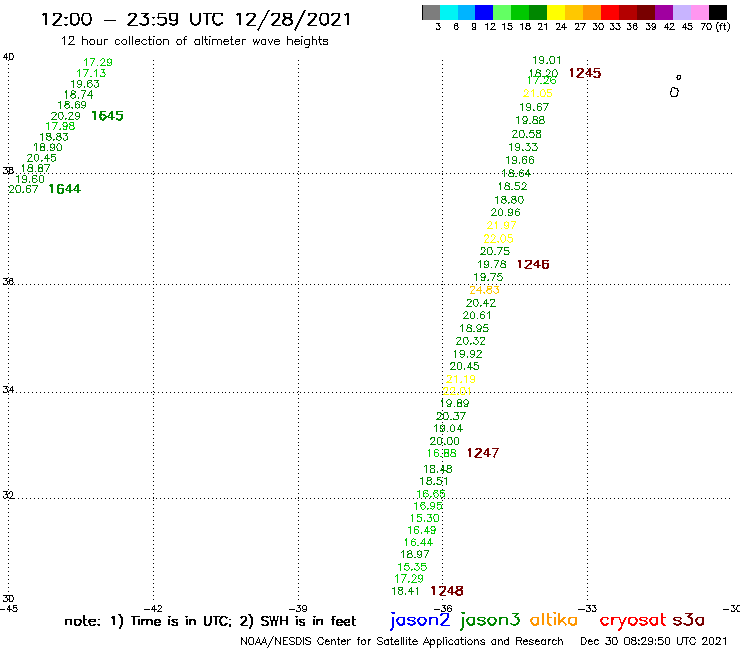This screenshot has width=740, height=650.
Task: Click the gray swatch in the color legend
Action: 431,12
